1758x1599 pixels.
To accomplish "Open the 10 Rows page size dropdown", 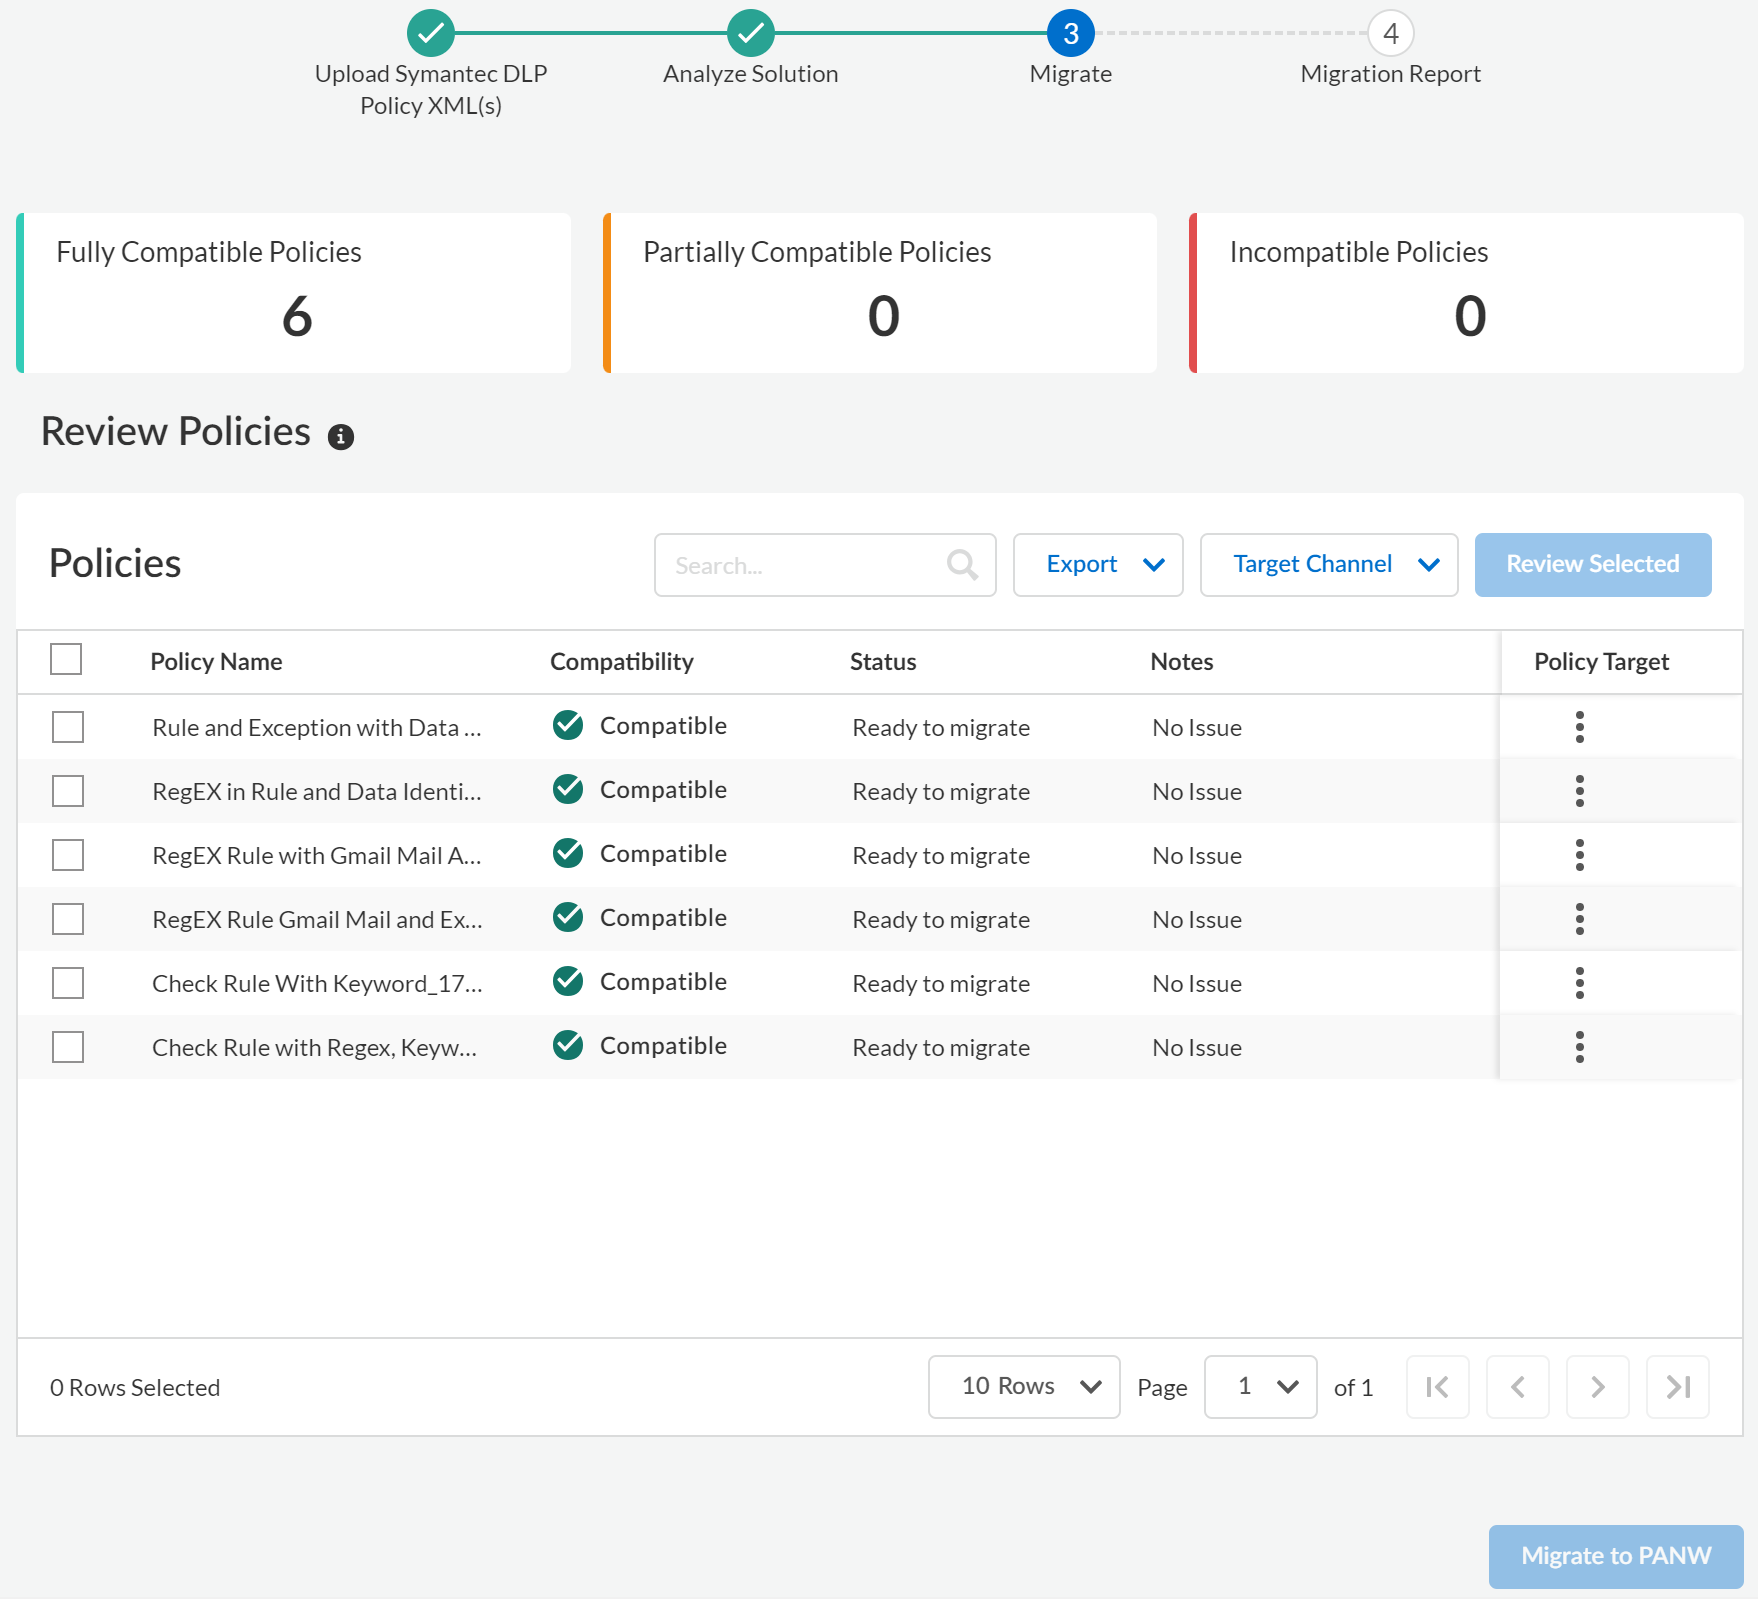I will click(x=1023, y=1387).
